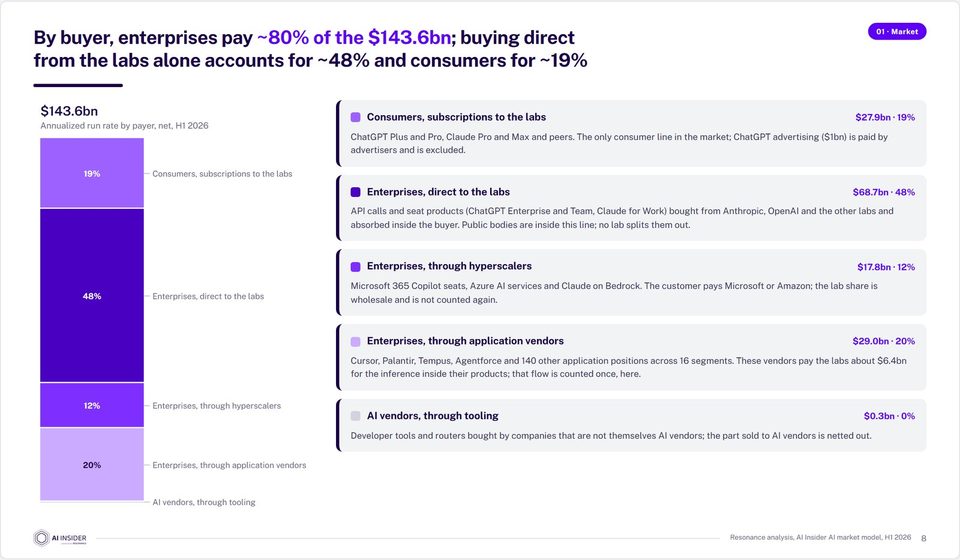Click the '01 · Market' section badge
The height and width of the screenshot is (560, 960).
pos(897,31)
